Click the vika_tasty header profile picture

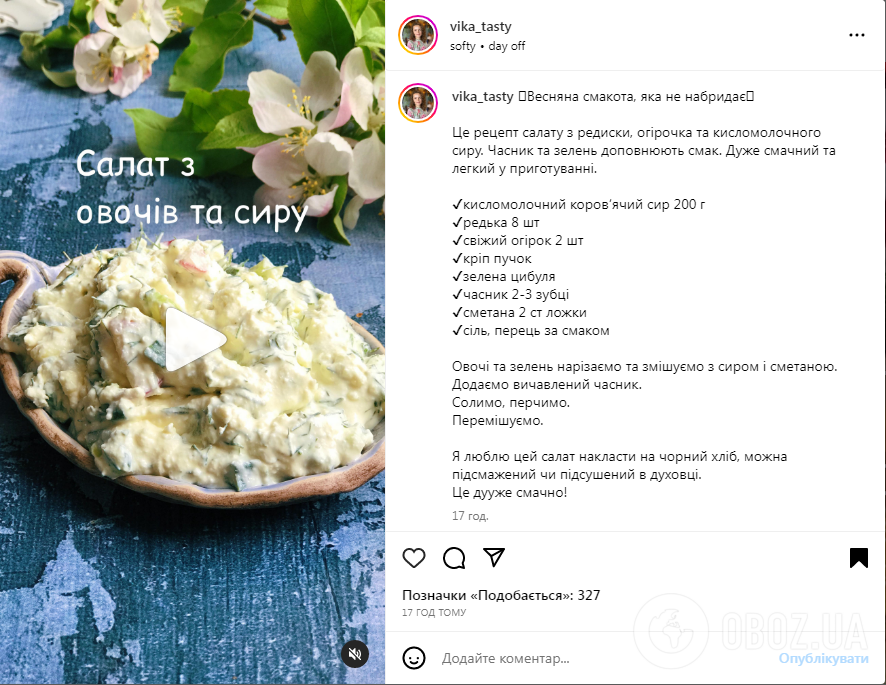pos(418,35)
